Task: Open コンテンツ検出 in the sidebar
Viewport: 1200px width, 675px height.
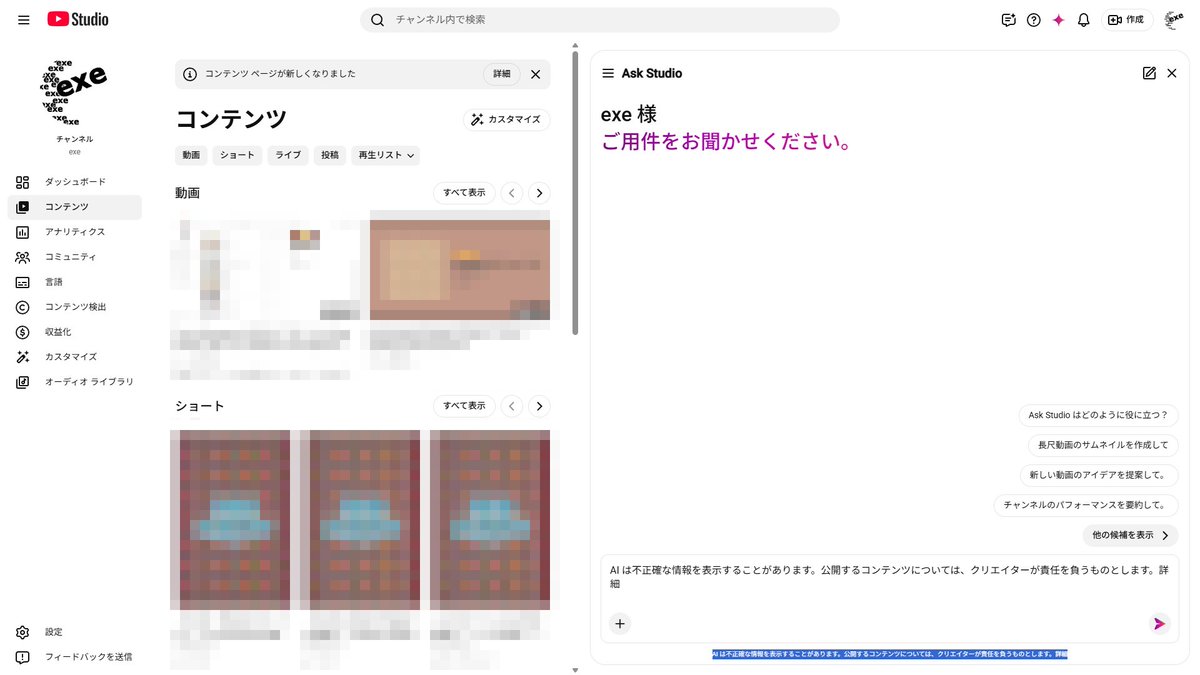Action: (x=75, y=307)
